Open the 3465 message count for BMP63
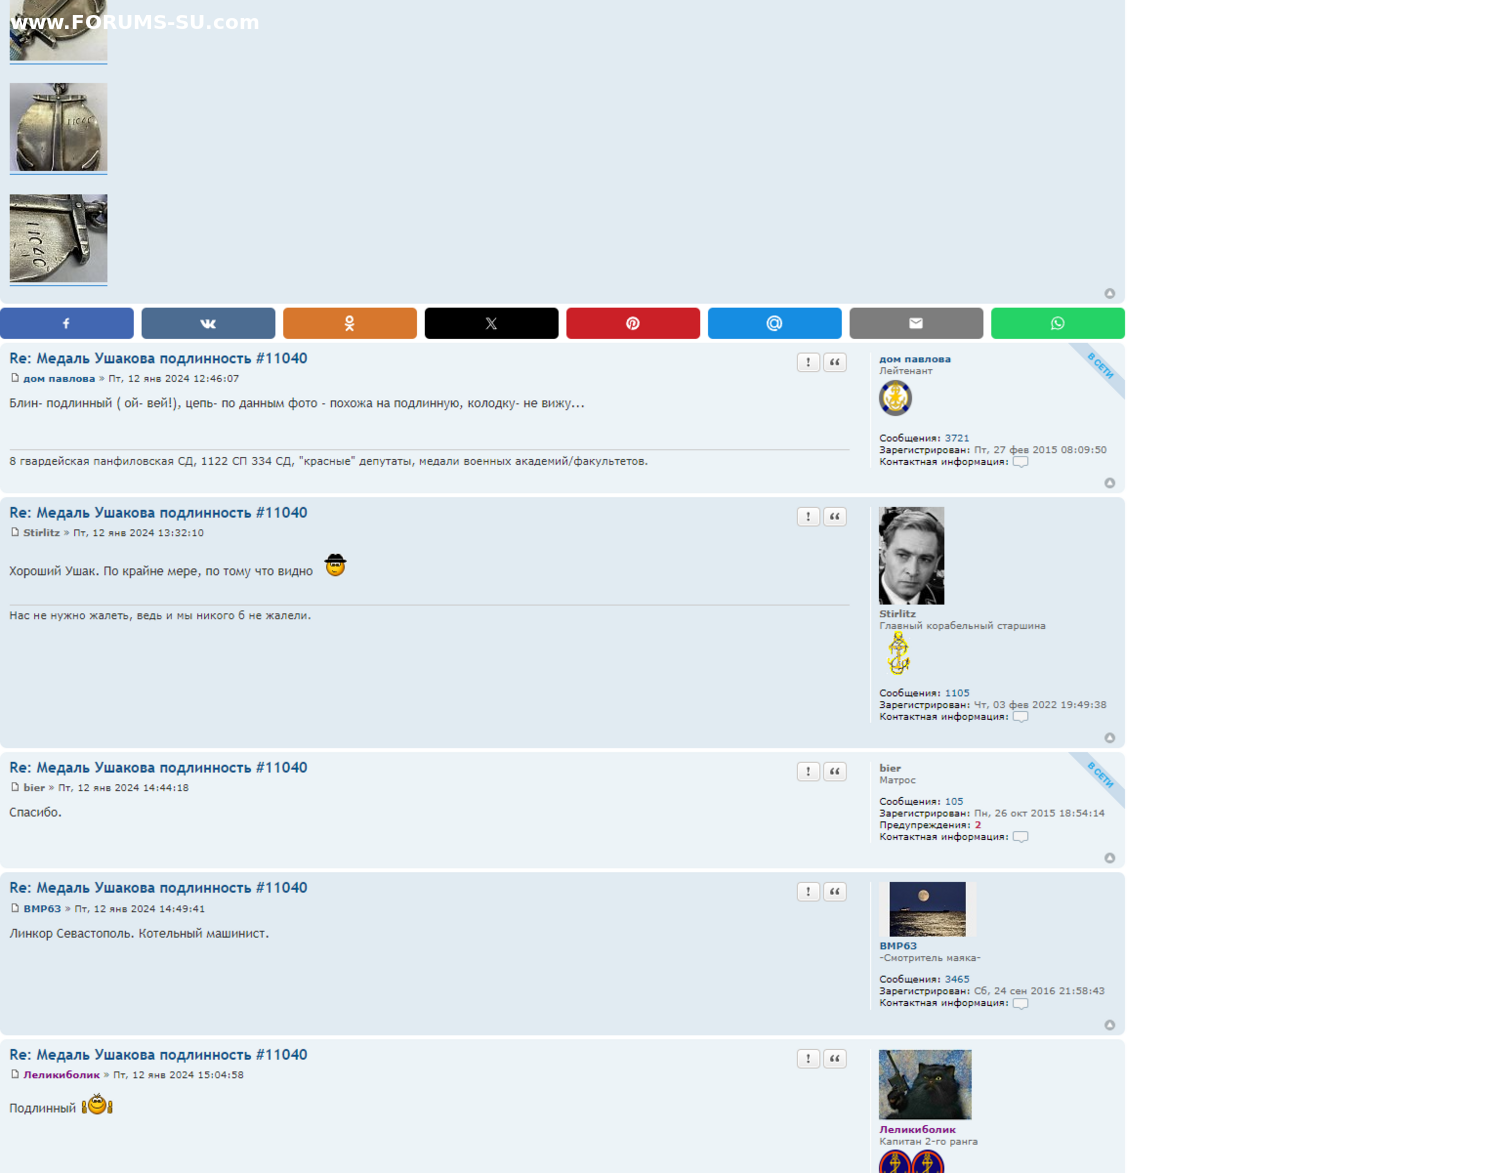1500x1173 pixels. point(957,979)
